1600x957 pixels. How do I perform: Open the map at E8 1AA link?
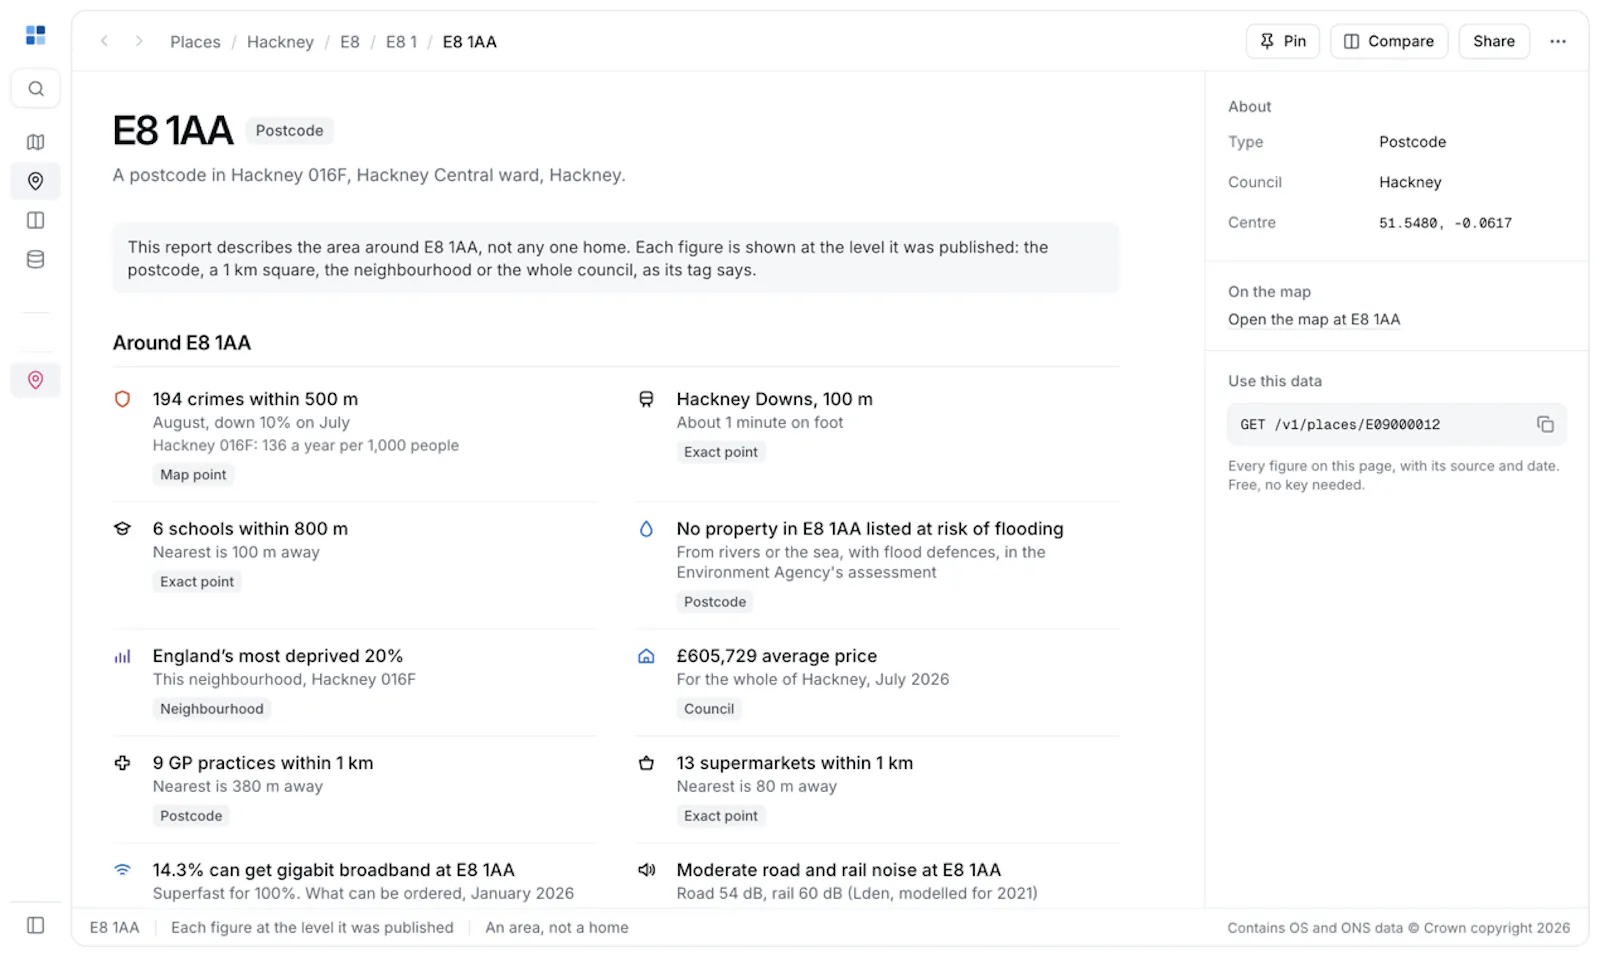click(1314, 319)
